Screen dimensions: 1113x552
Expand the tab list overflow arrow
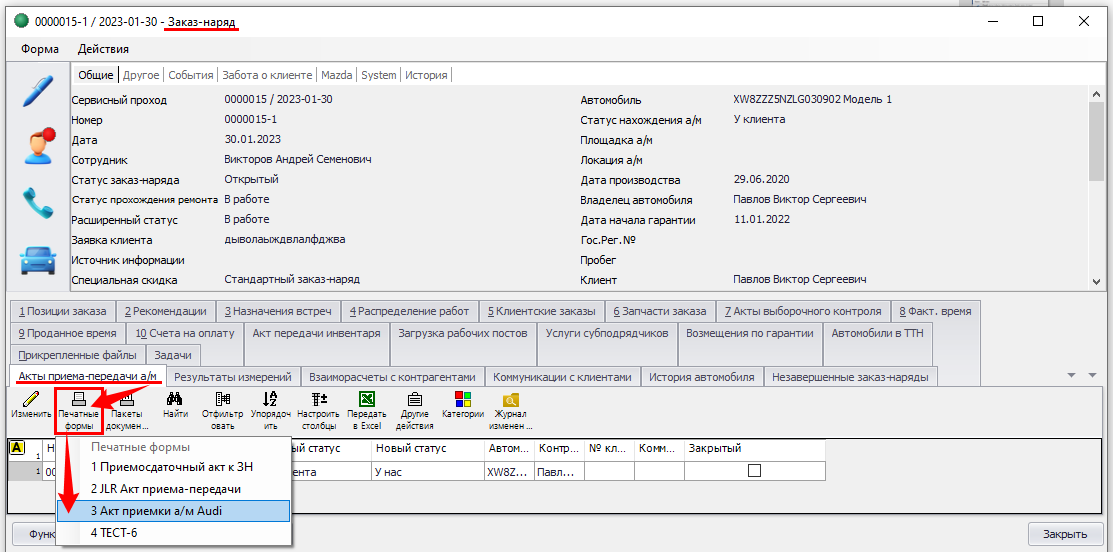[1069, 376]
